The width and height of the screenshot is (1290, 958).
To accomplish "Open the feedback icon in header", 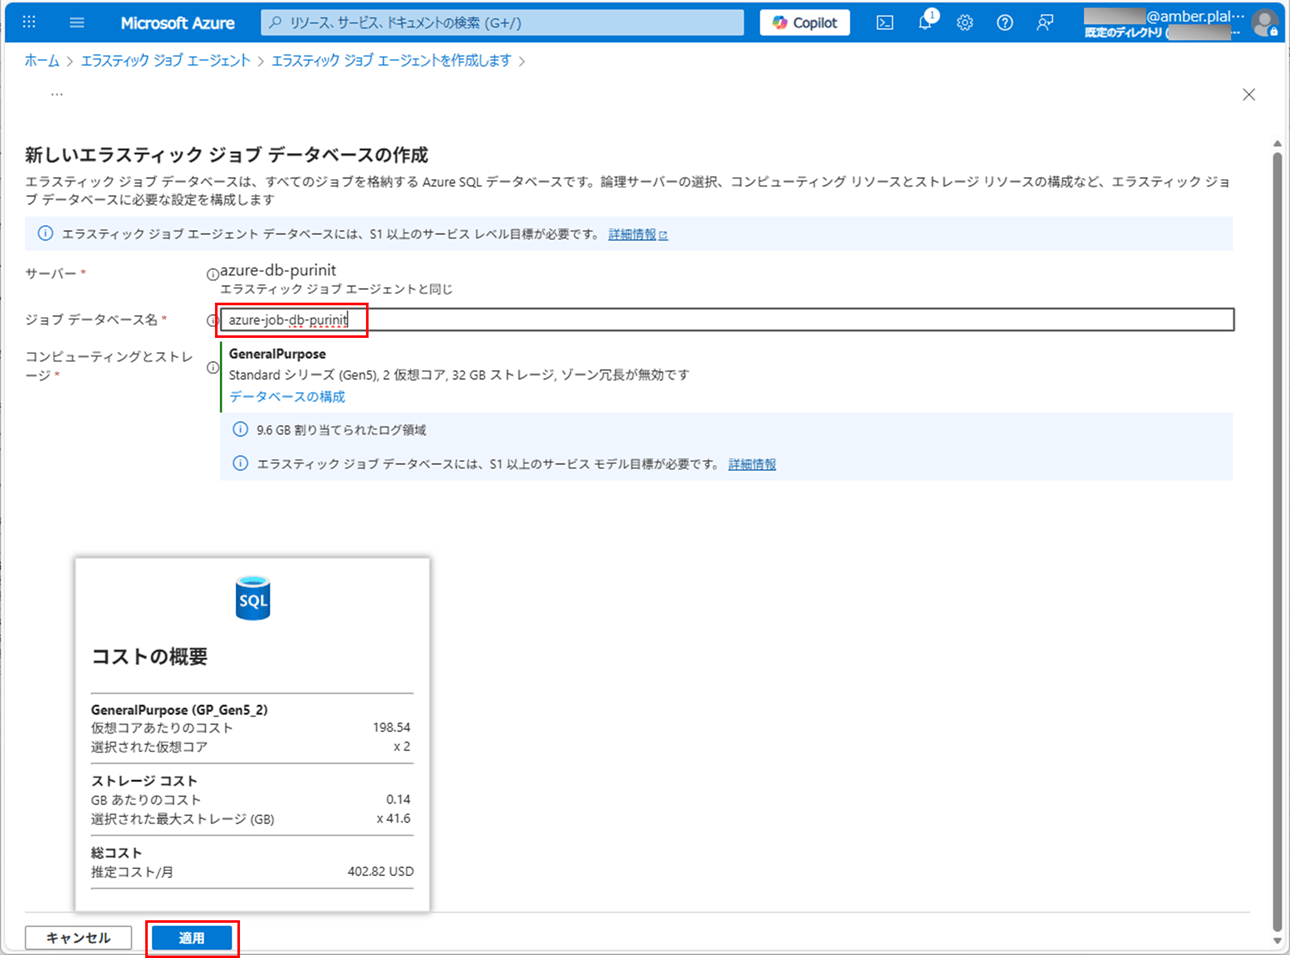I will pyautogui.click(x=1045, y=22).
